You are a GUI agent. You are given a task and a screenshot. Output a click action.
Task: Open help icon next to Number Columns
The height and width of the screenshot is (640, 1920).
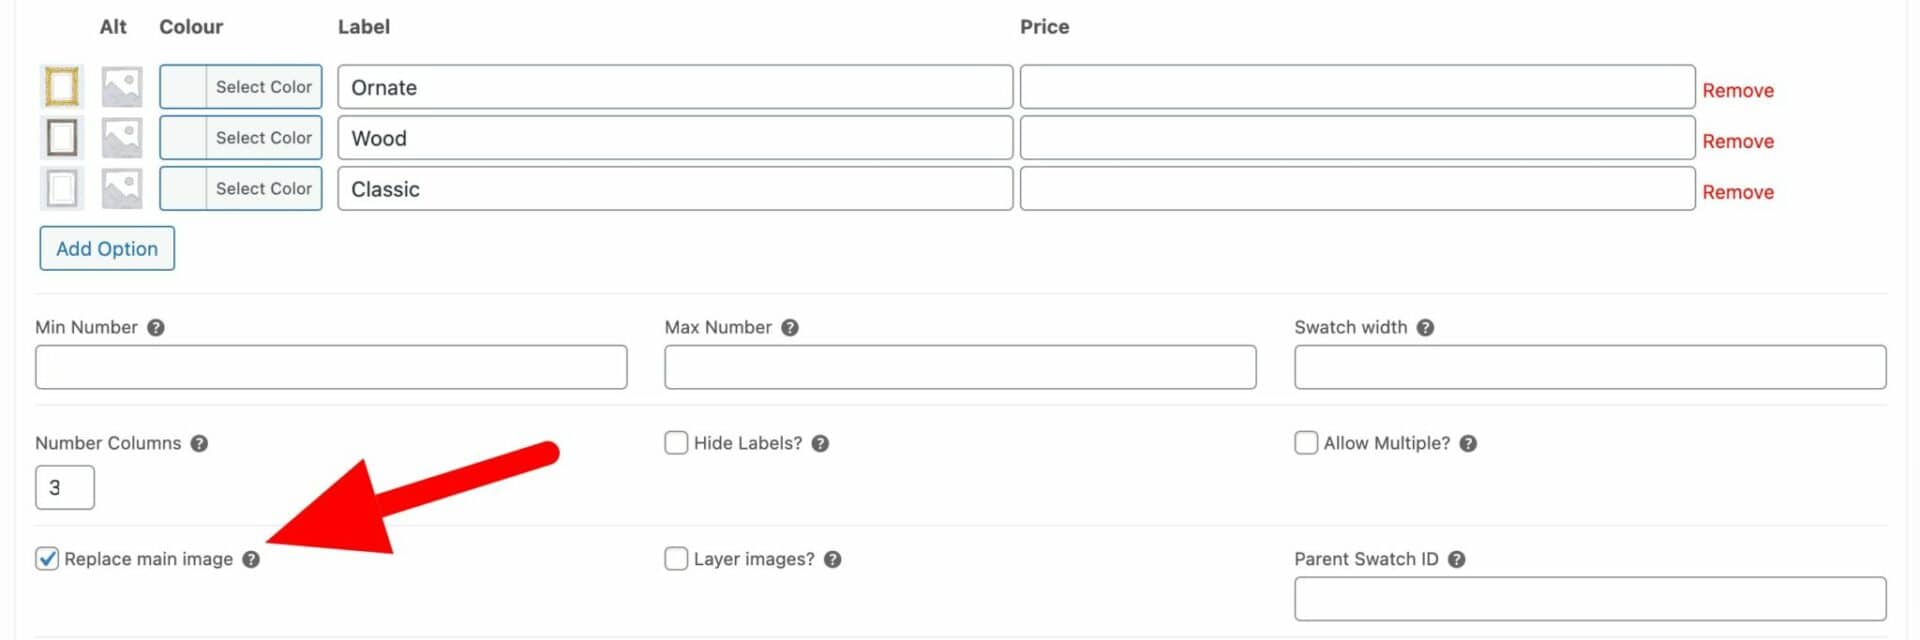tap(200, 443)
